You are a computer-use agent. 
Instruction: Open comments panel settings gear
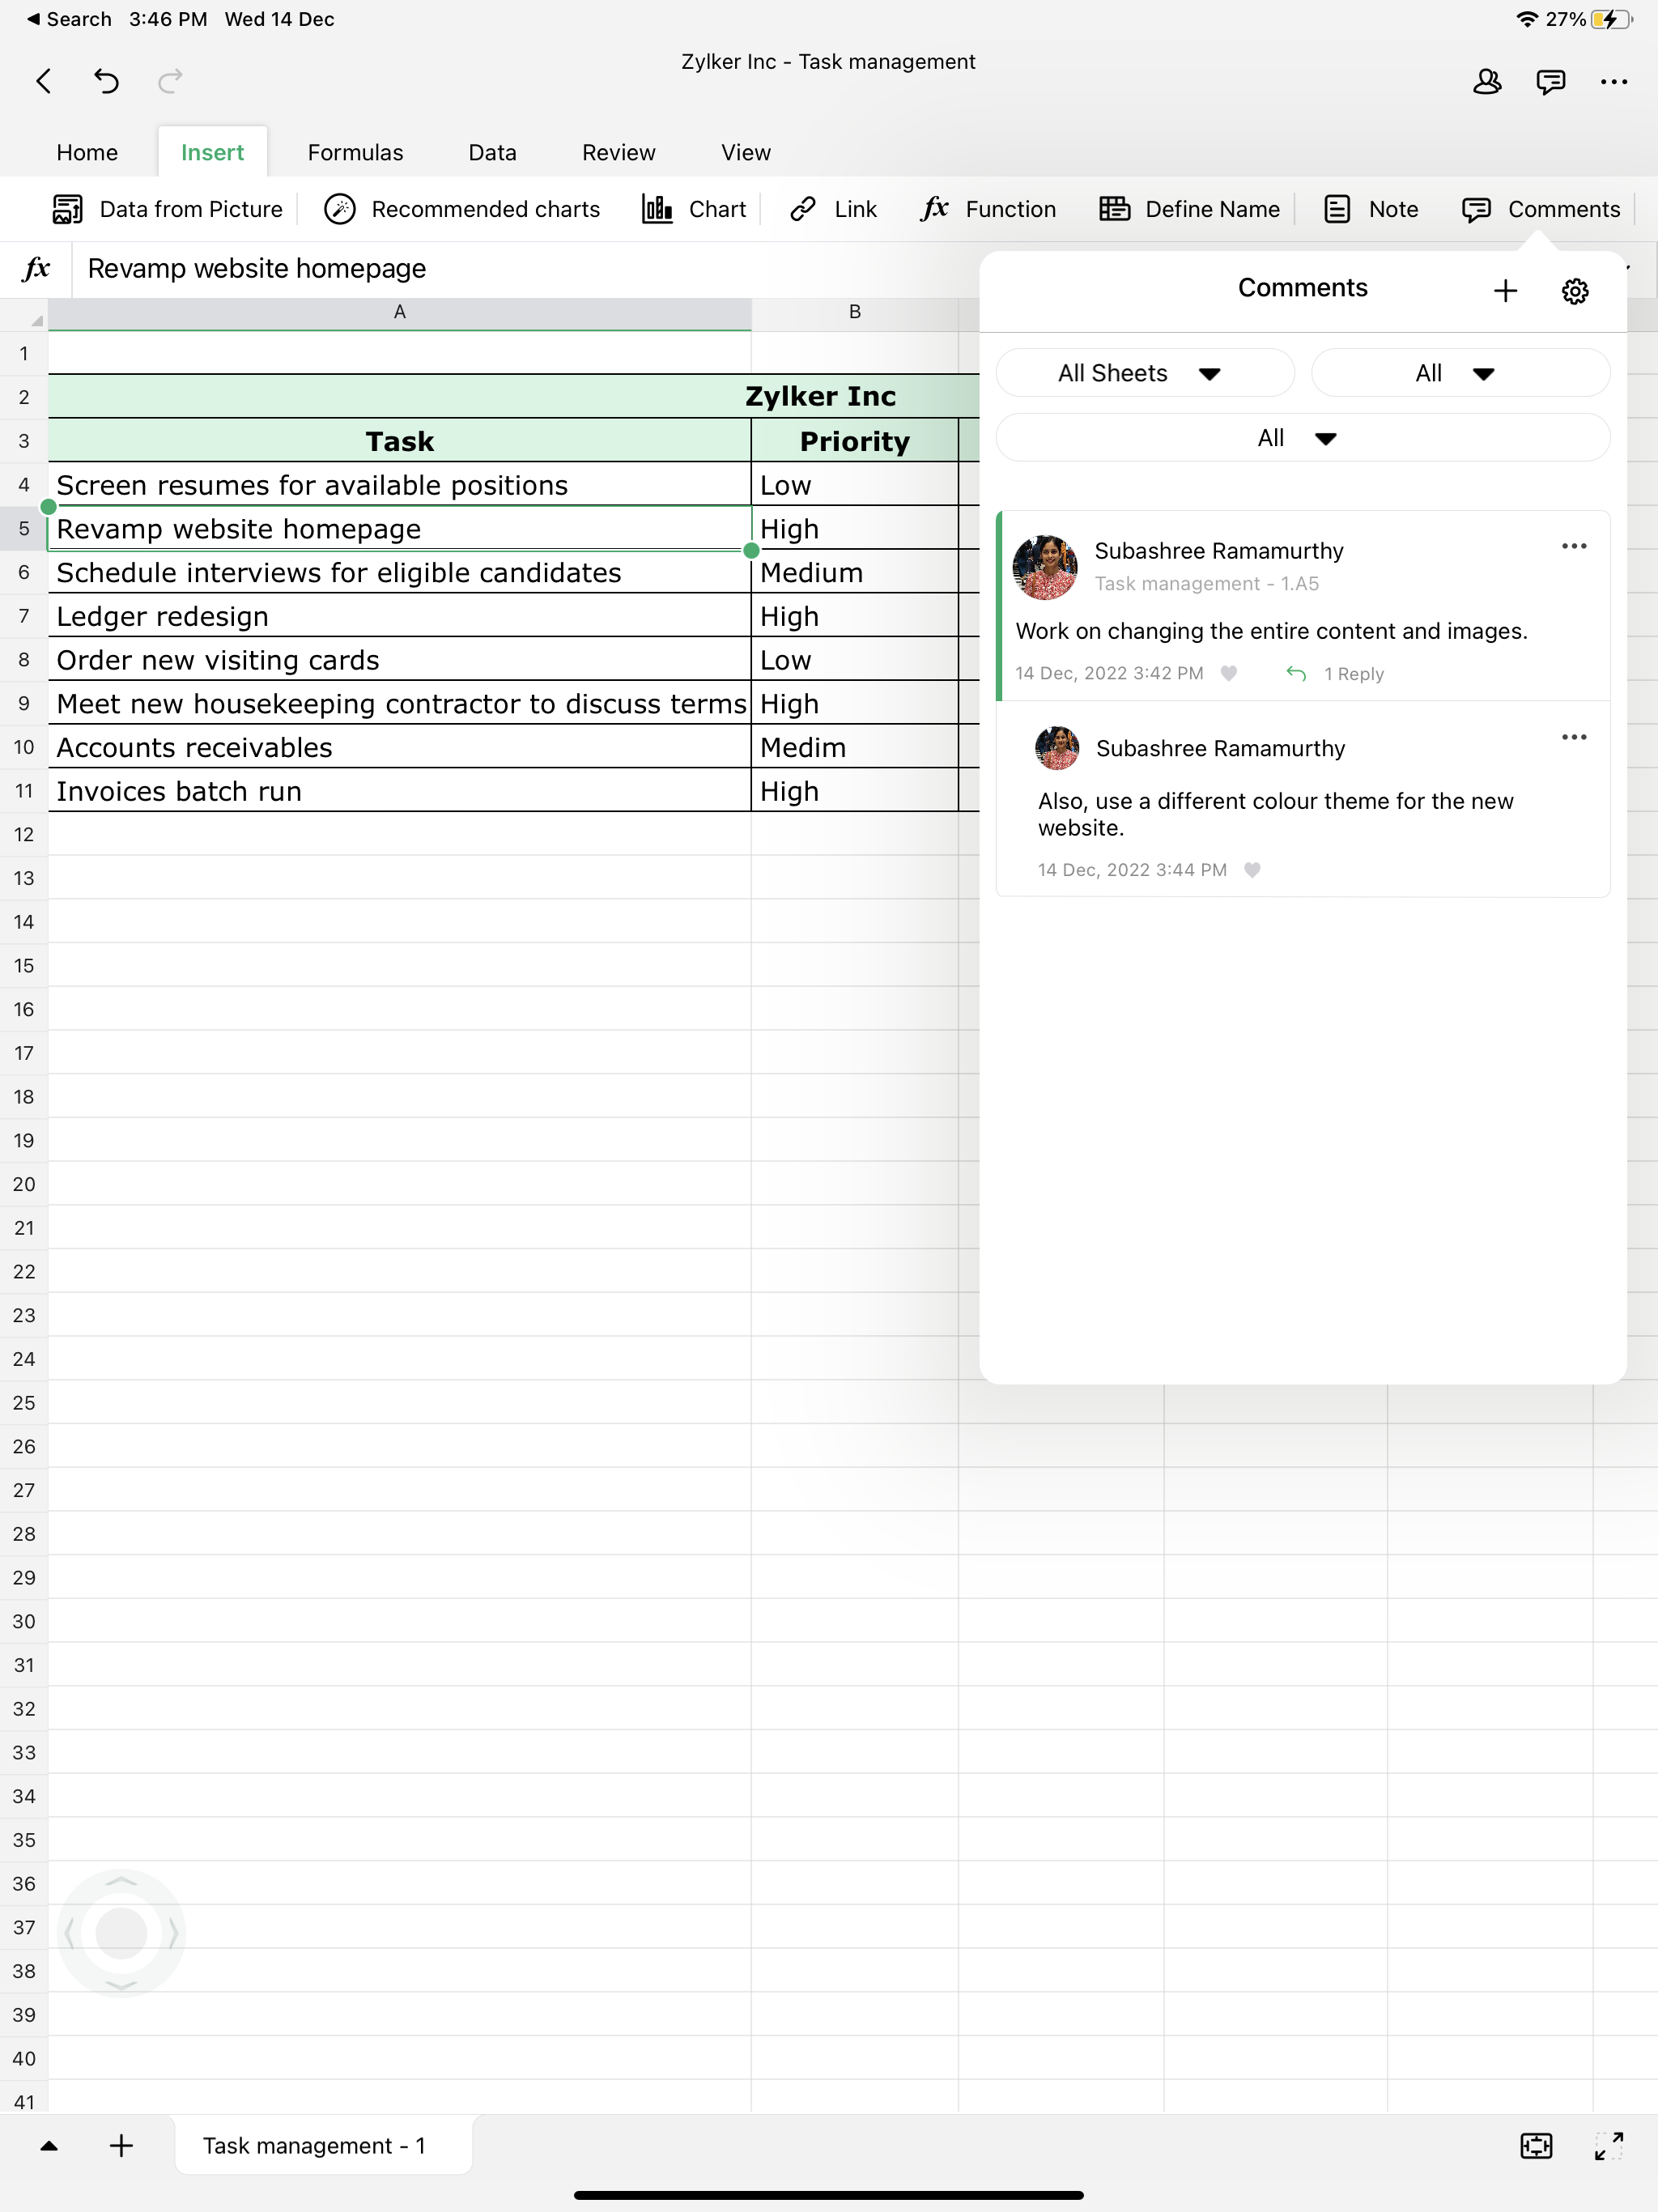pos(1574,291)
